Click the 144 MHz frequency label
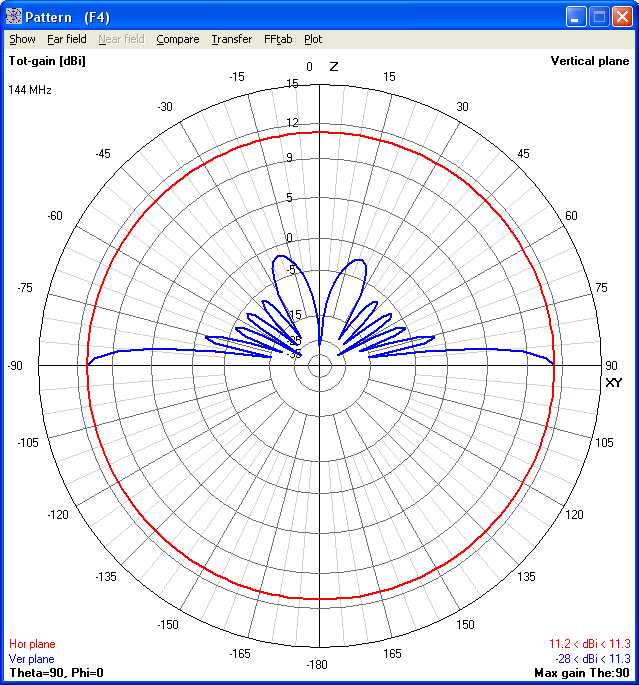This screenshot has width=639, height=685. 30,90
